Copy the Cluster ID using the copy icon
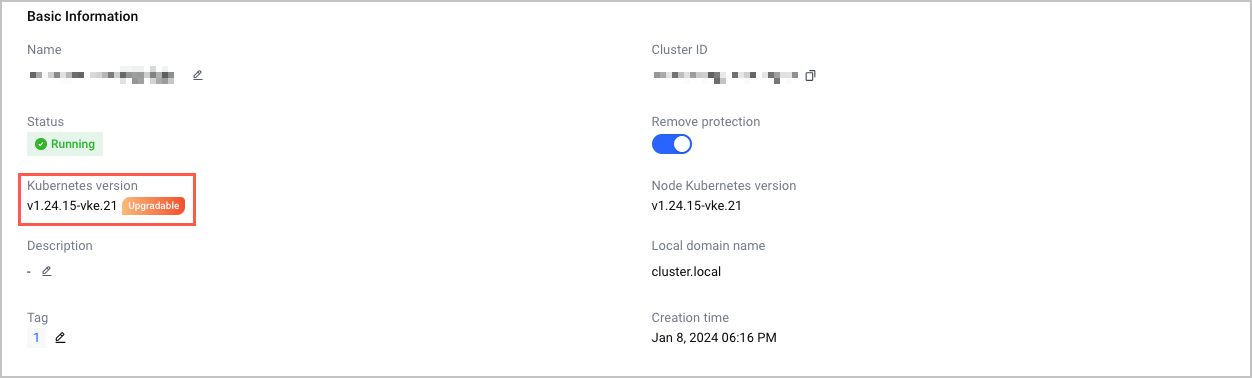The image size is (1252, 378). 811,75
